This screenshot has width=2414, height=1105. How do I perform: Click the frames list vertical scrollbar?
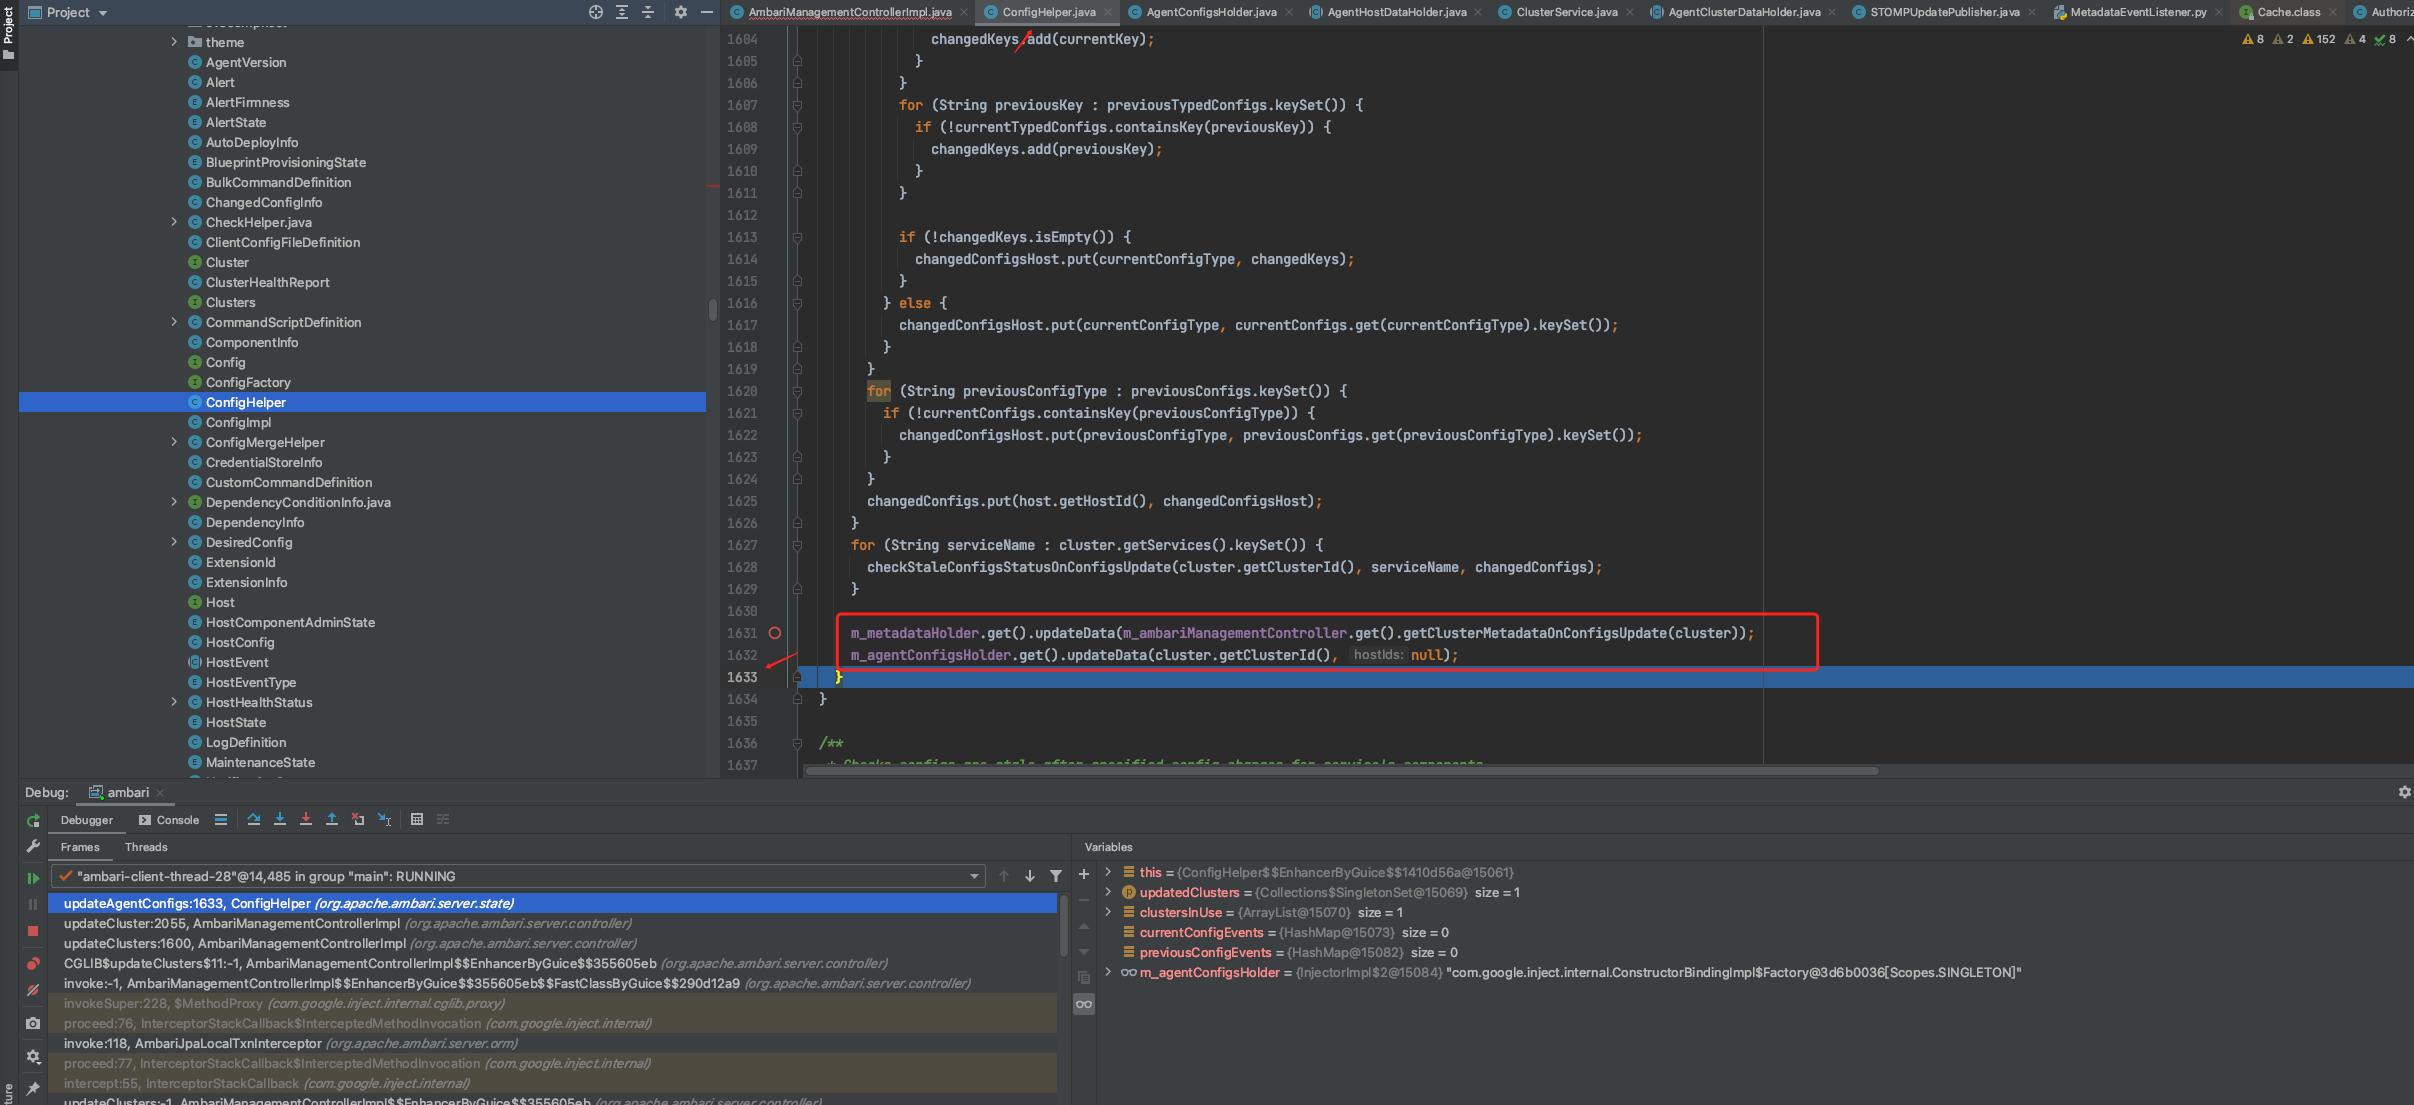pos(1064,925)
